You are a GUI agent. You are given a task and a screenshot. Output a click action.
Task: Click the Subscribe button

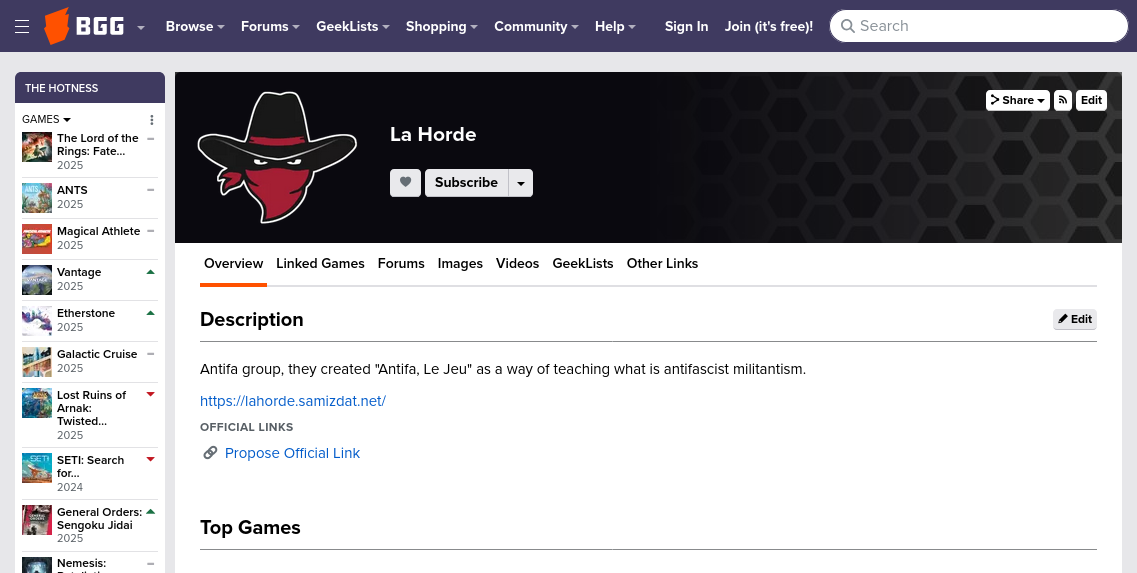click(x=466, y=183)
